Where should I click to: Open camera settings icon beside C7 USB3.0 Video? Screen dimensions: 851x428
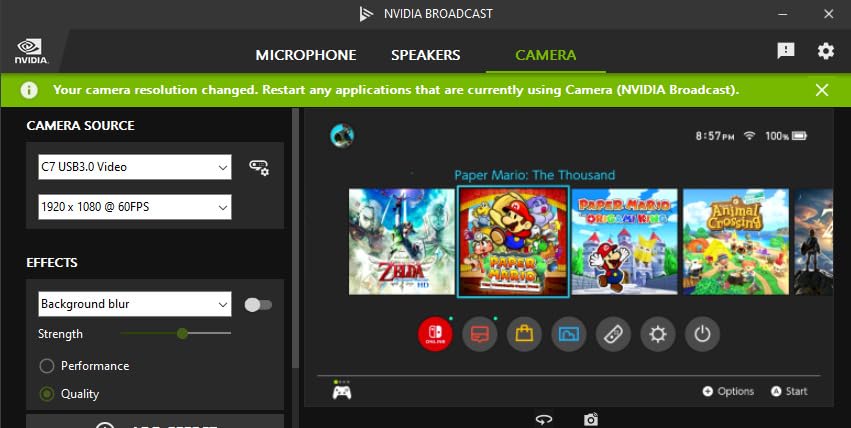click(x=259, y=168)
